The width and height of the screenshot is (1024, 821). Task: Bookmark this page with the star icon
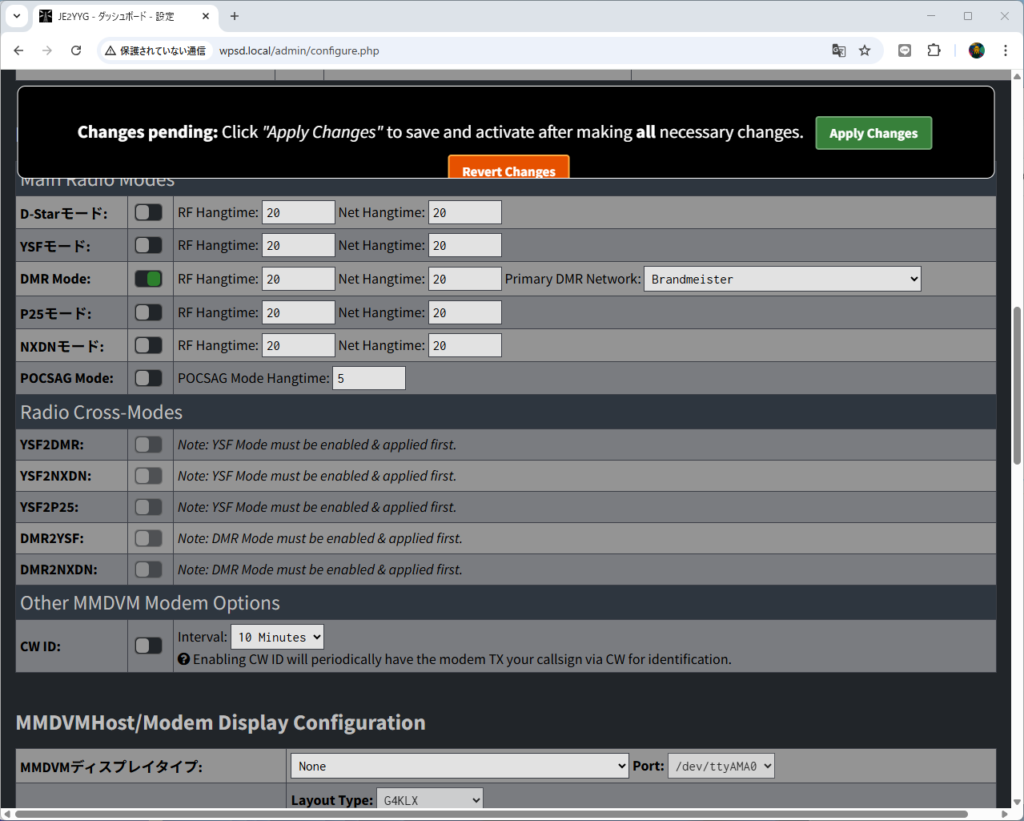[x=865, y=51]
